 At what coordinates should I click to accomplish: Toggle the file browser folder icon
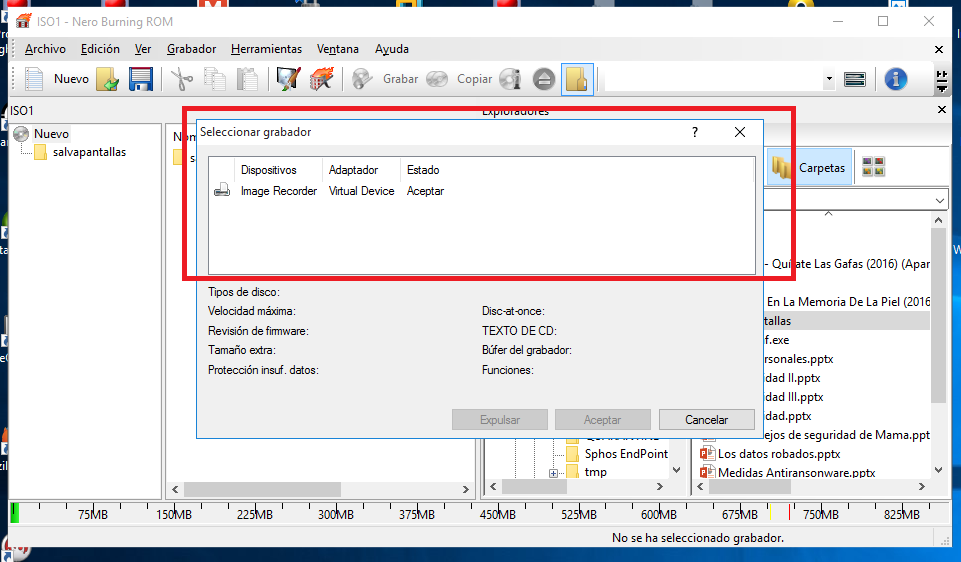pos(577,79)
